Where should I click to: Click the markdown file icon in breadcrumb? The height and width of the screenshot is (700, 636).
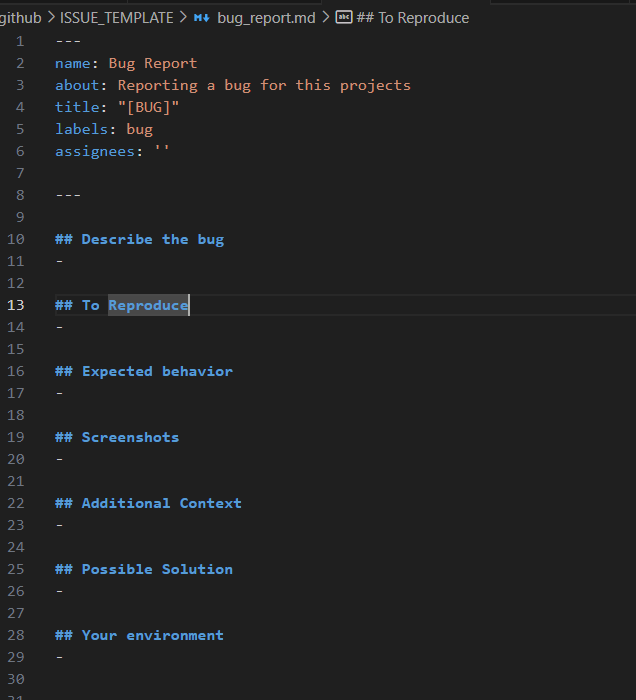coord(201,18)
